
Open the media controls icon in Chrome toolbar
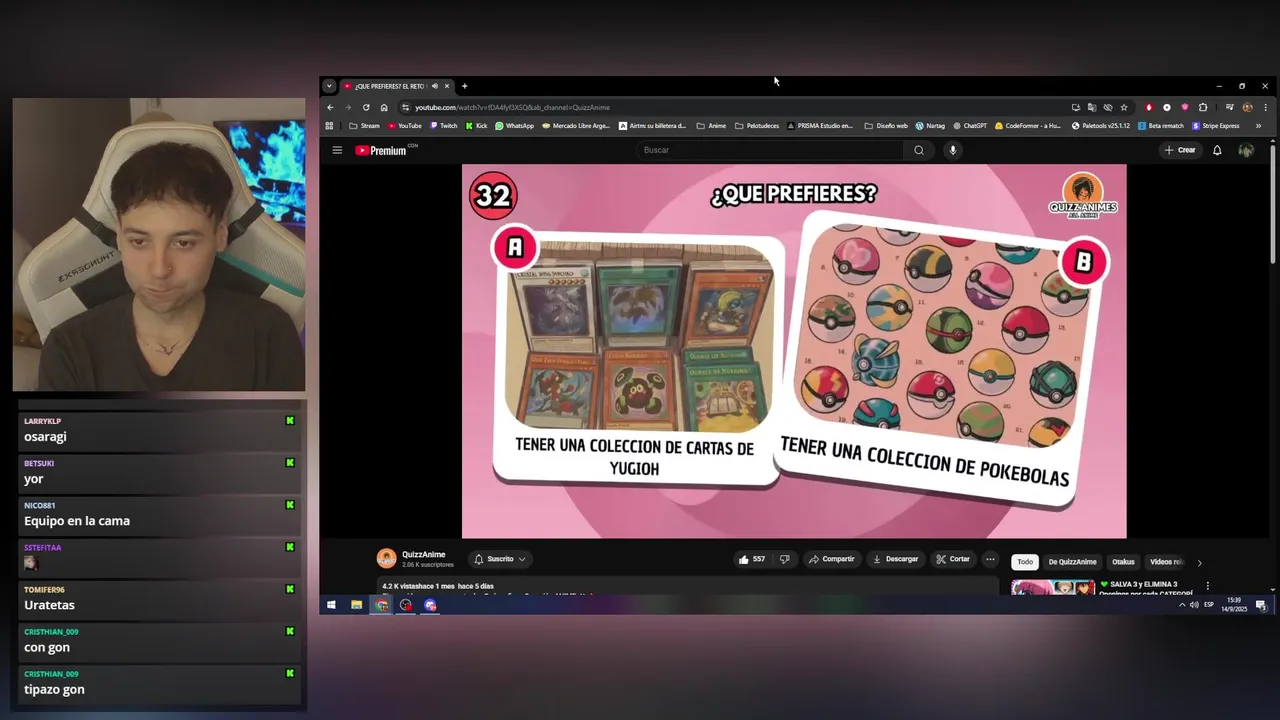[x=1230, y=107]
